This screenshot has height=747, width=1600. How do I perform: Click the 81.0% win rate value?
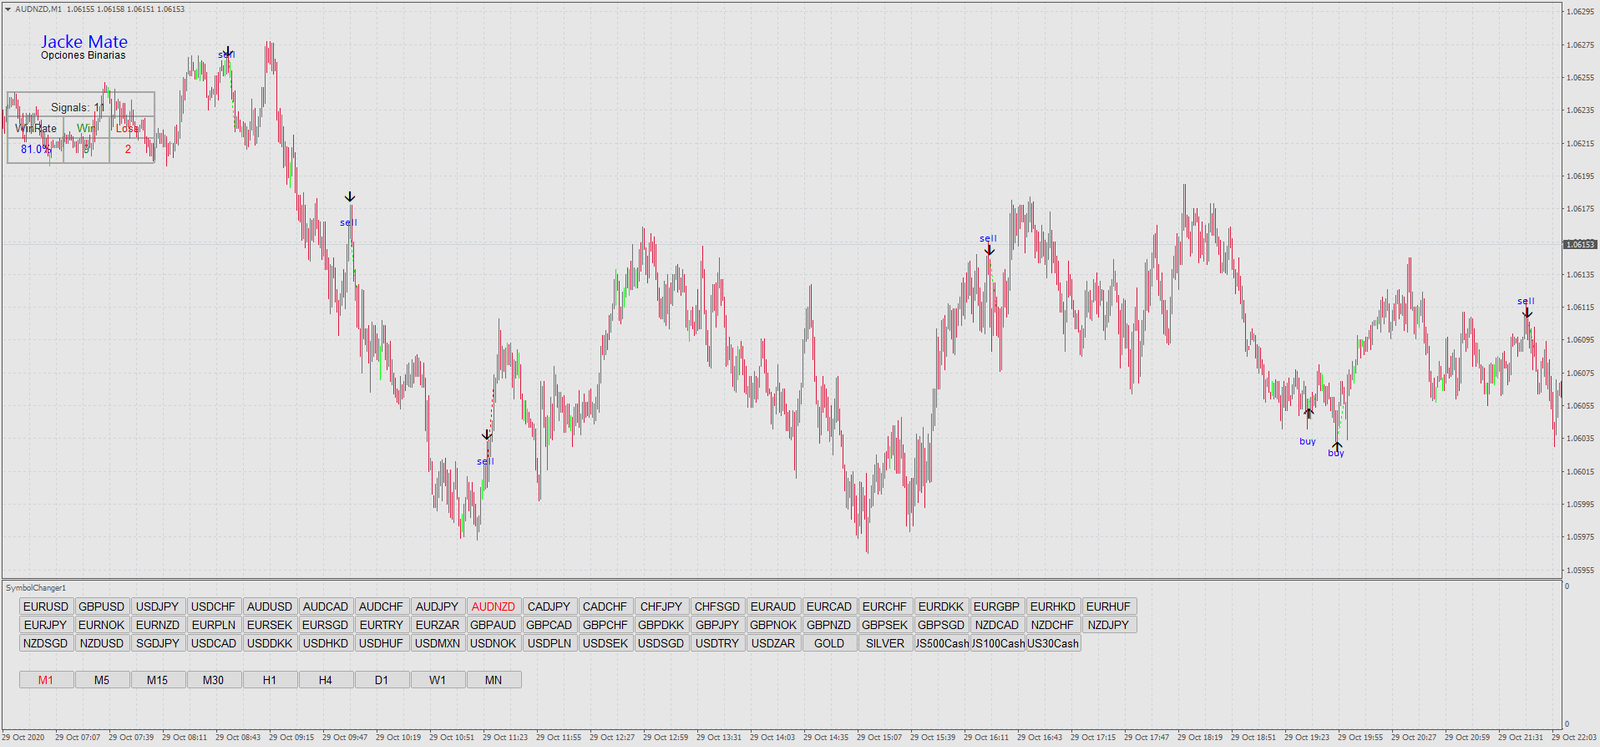(35, 149)
